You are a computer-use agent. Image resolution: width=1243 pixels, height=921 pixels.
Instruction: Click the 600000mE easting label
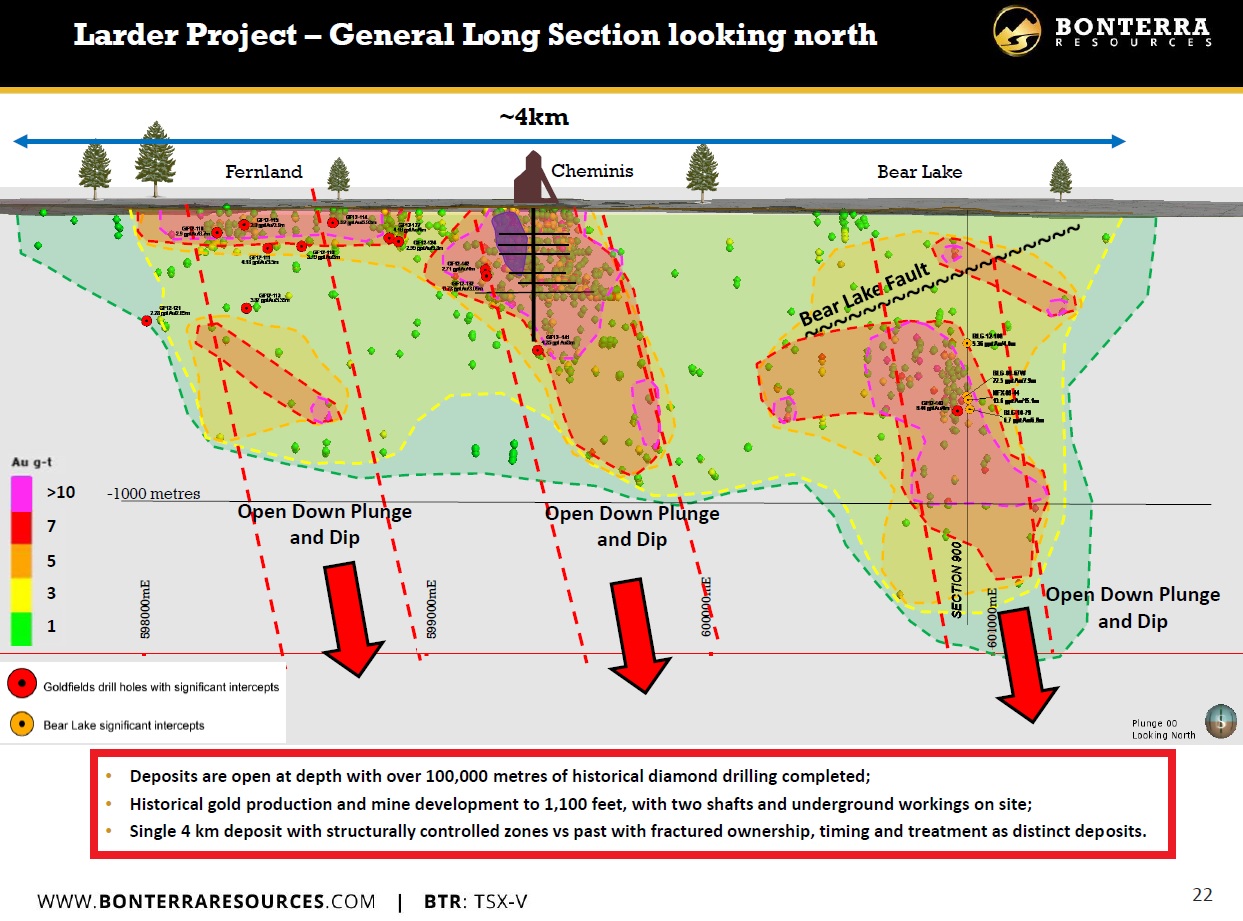pyautogui.click(x=706, y=607)
